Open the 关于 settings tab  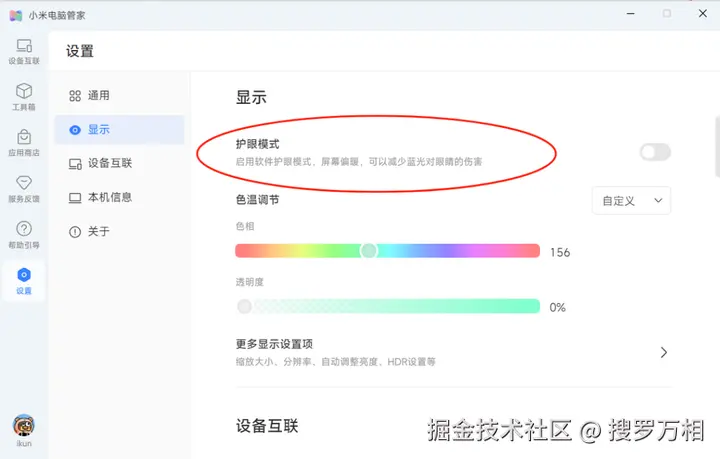tap(119, 231)
